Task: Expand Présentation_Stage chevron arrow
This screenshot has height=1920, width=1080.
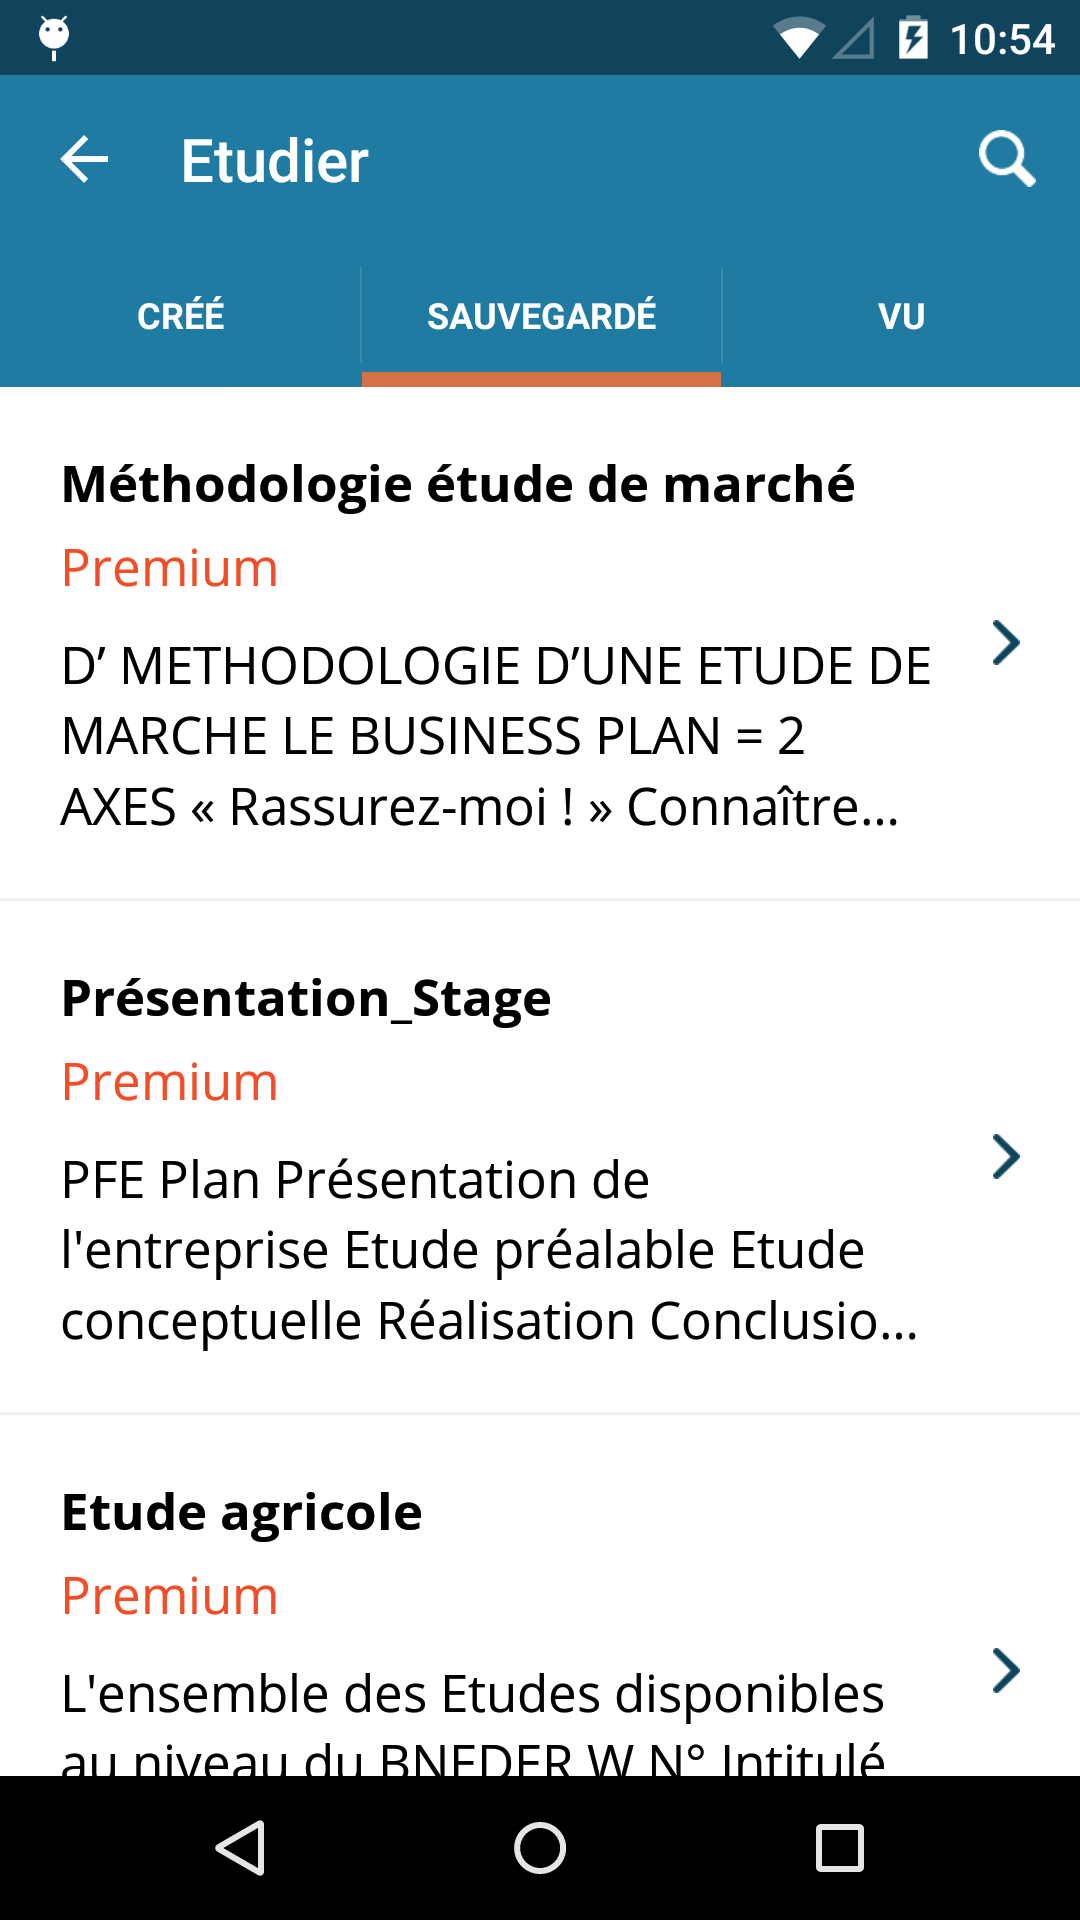Action: 1006,1157
